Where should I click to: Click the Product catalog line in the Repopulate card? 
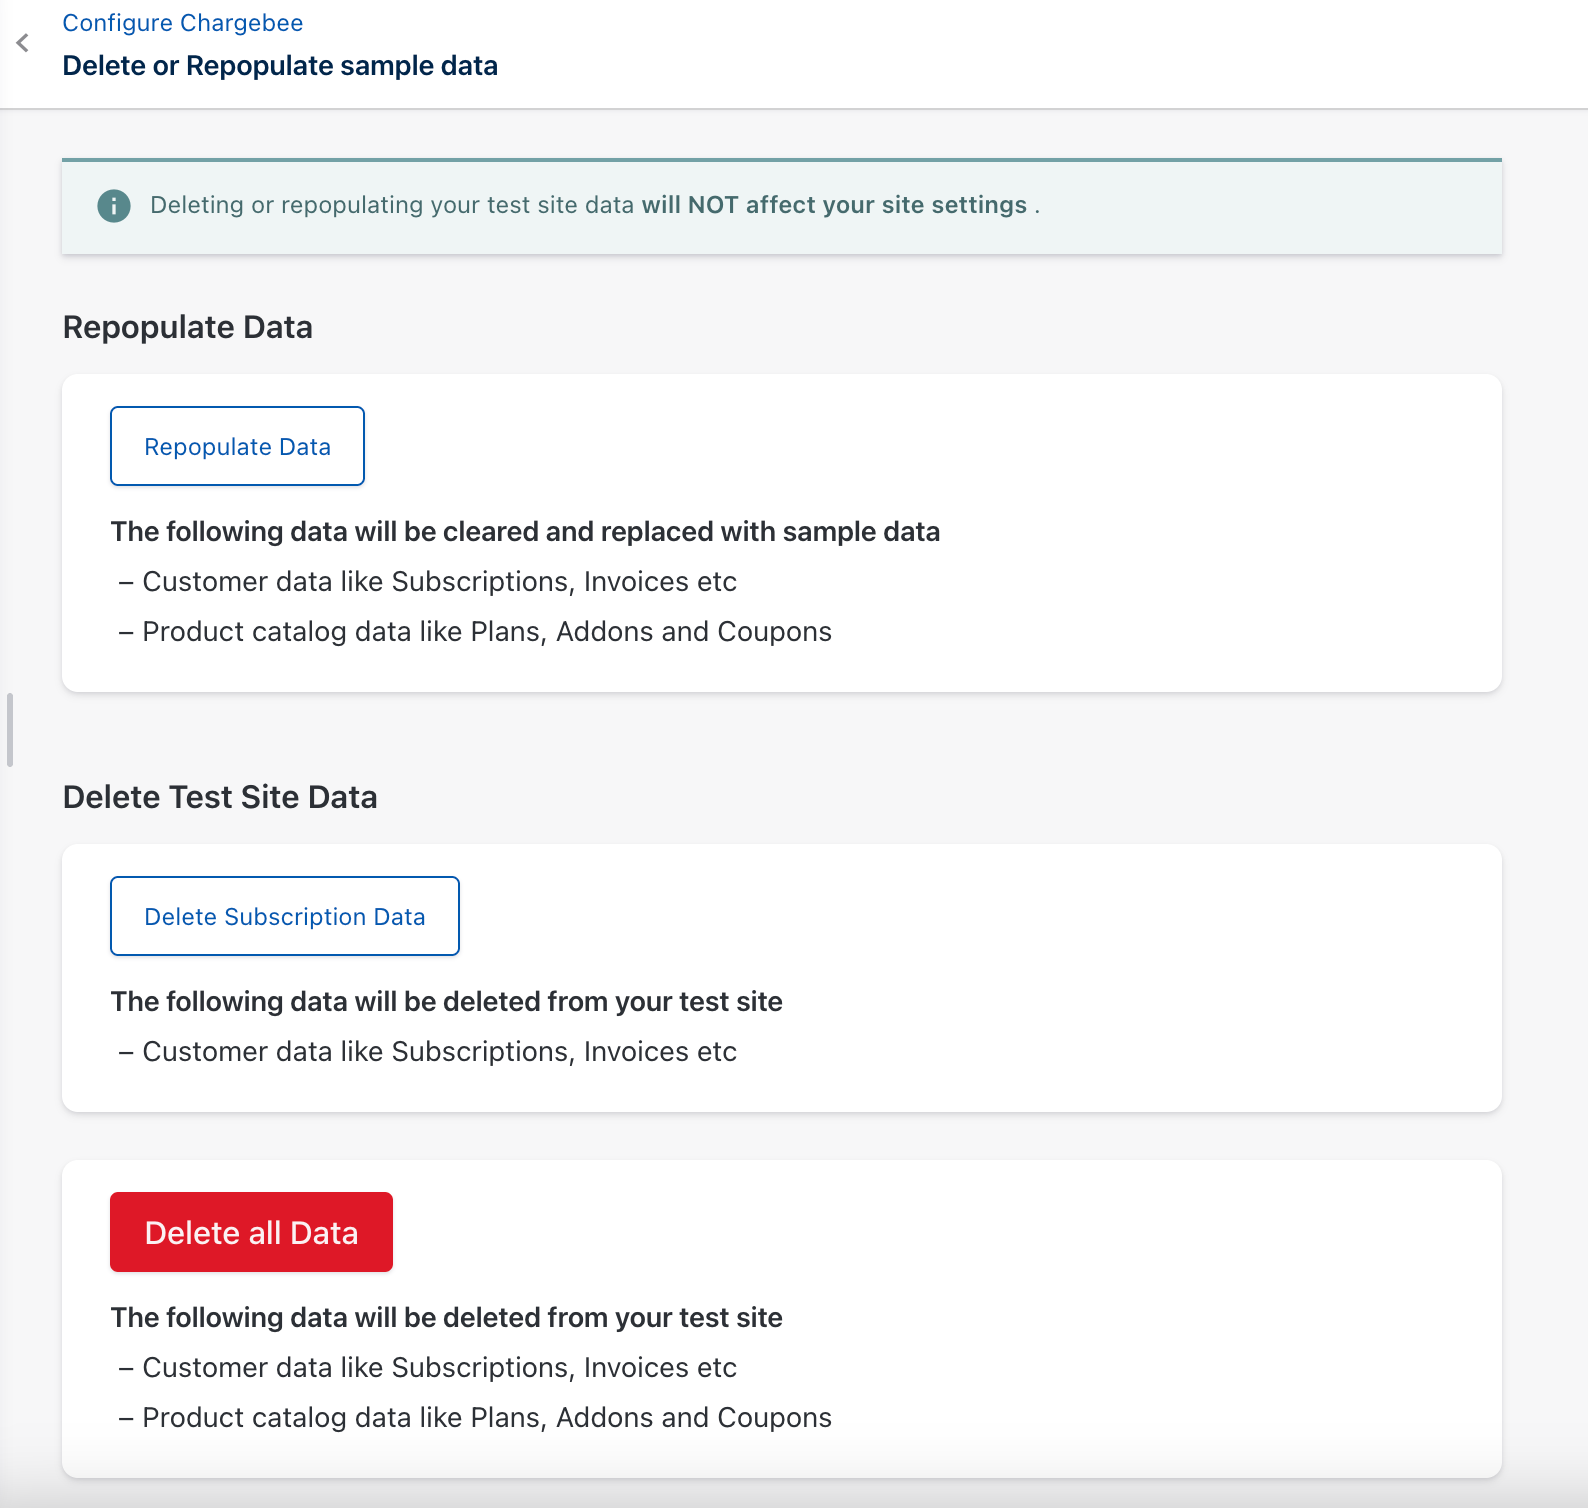[x=486, y=632]
